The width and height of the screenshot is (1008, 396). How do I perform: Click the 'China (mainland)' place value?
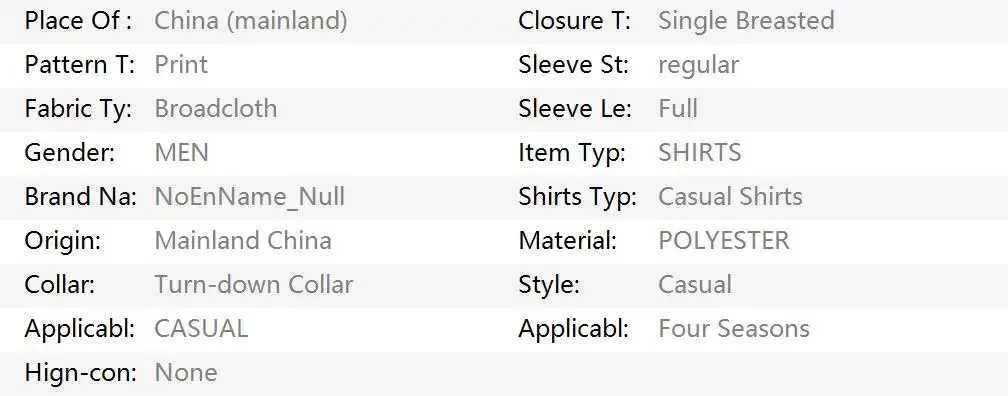tap(251, 21)
